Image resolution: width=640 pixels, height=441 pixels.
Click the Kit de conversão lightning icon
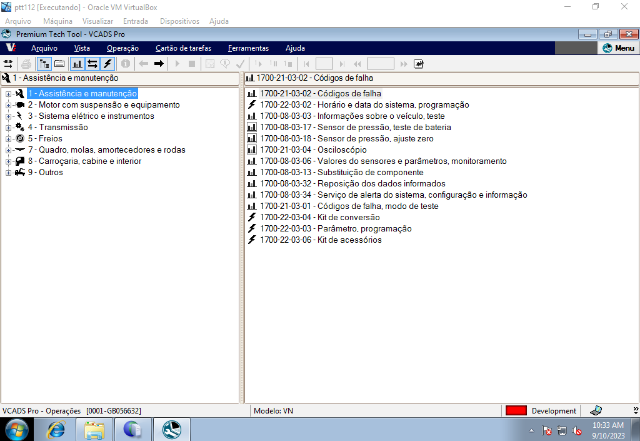252,217
